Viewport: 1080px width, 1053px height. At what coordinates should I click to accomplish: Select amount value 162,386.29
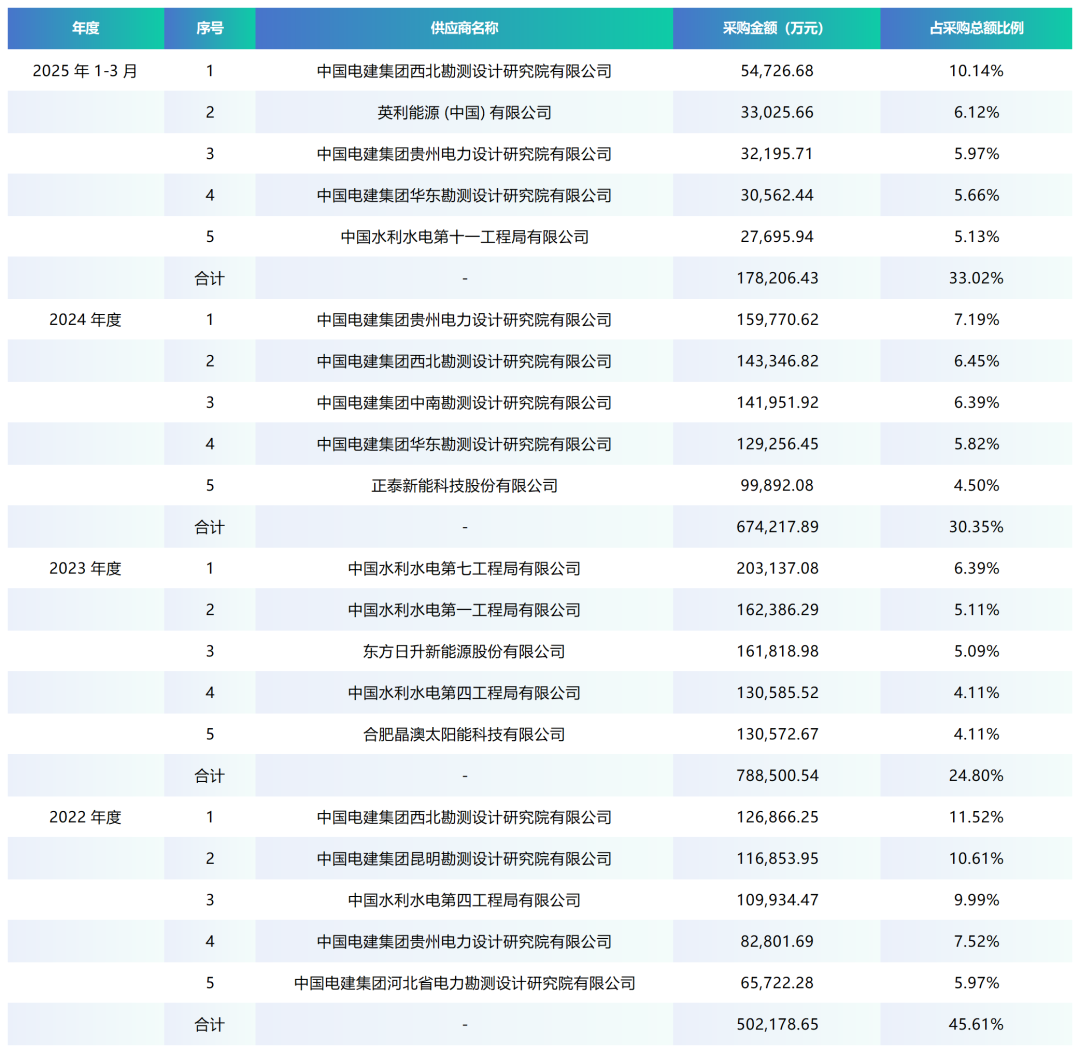[x=777, y=609]
